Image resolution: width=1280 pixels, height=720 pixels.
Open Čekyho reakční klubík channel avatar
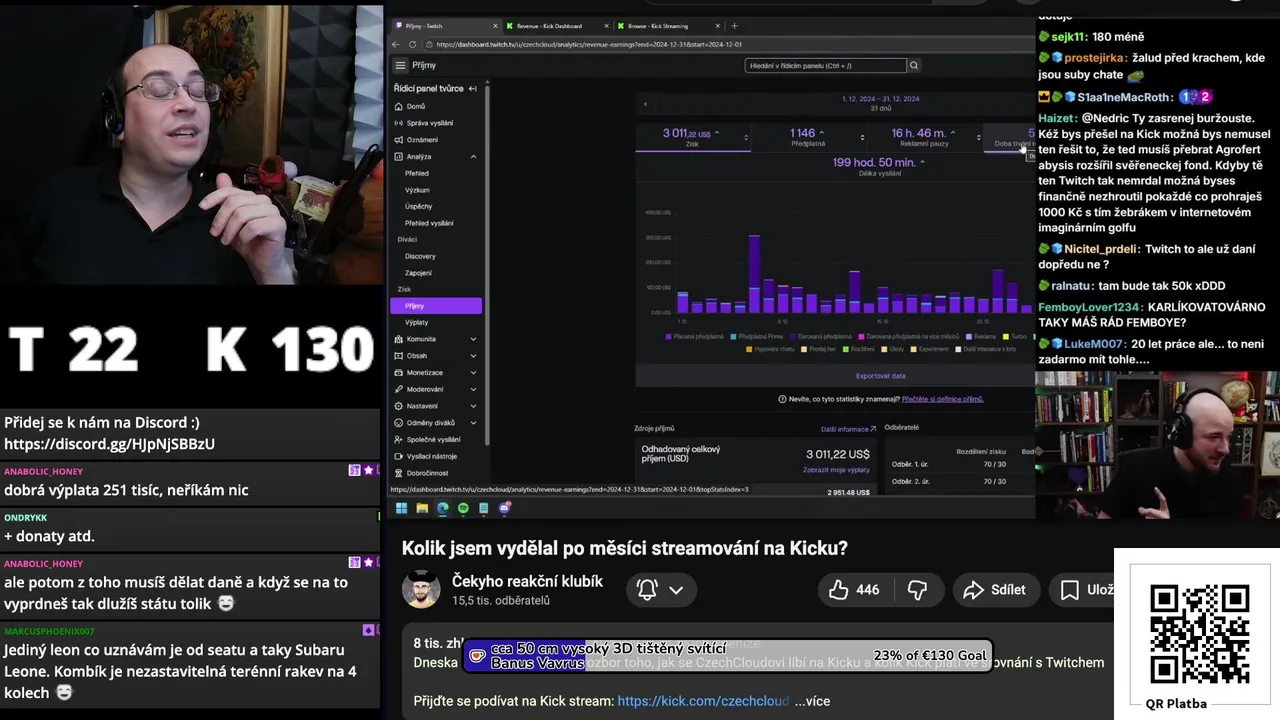[x=421, y=589]
